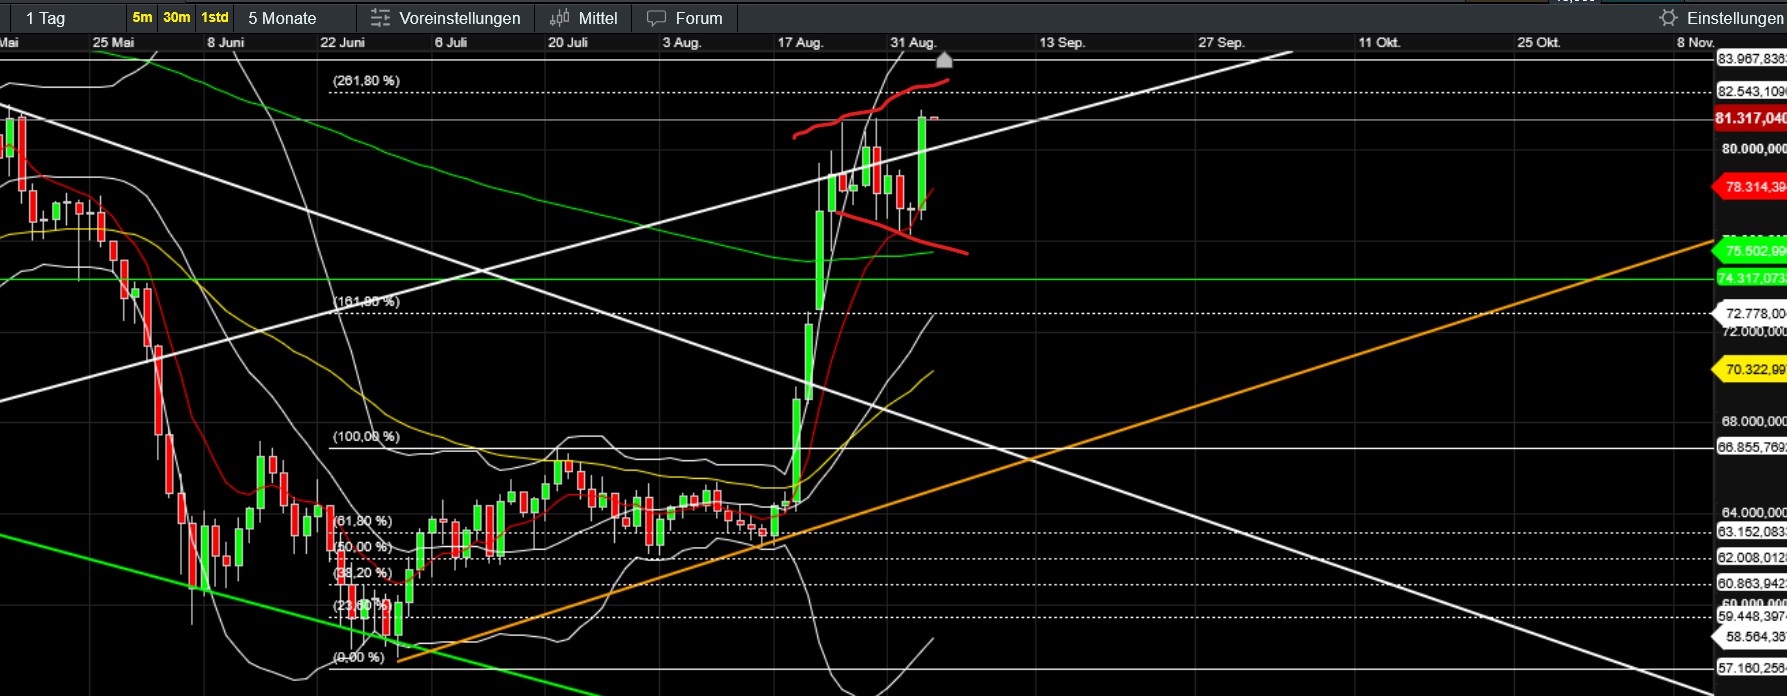Select the 62.008 Fibonacci level label
Viewport: 1787px width, 696px height.
pos(1751,557)
